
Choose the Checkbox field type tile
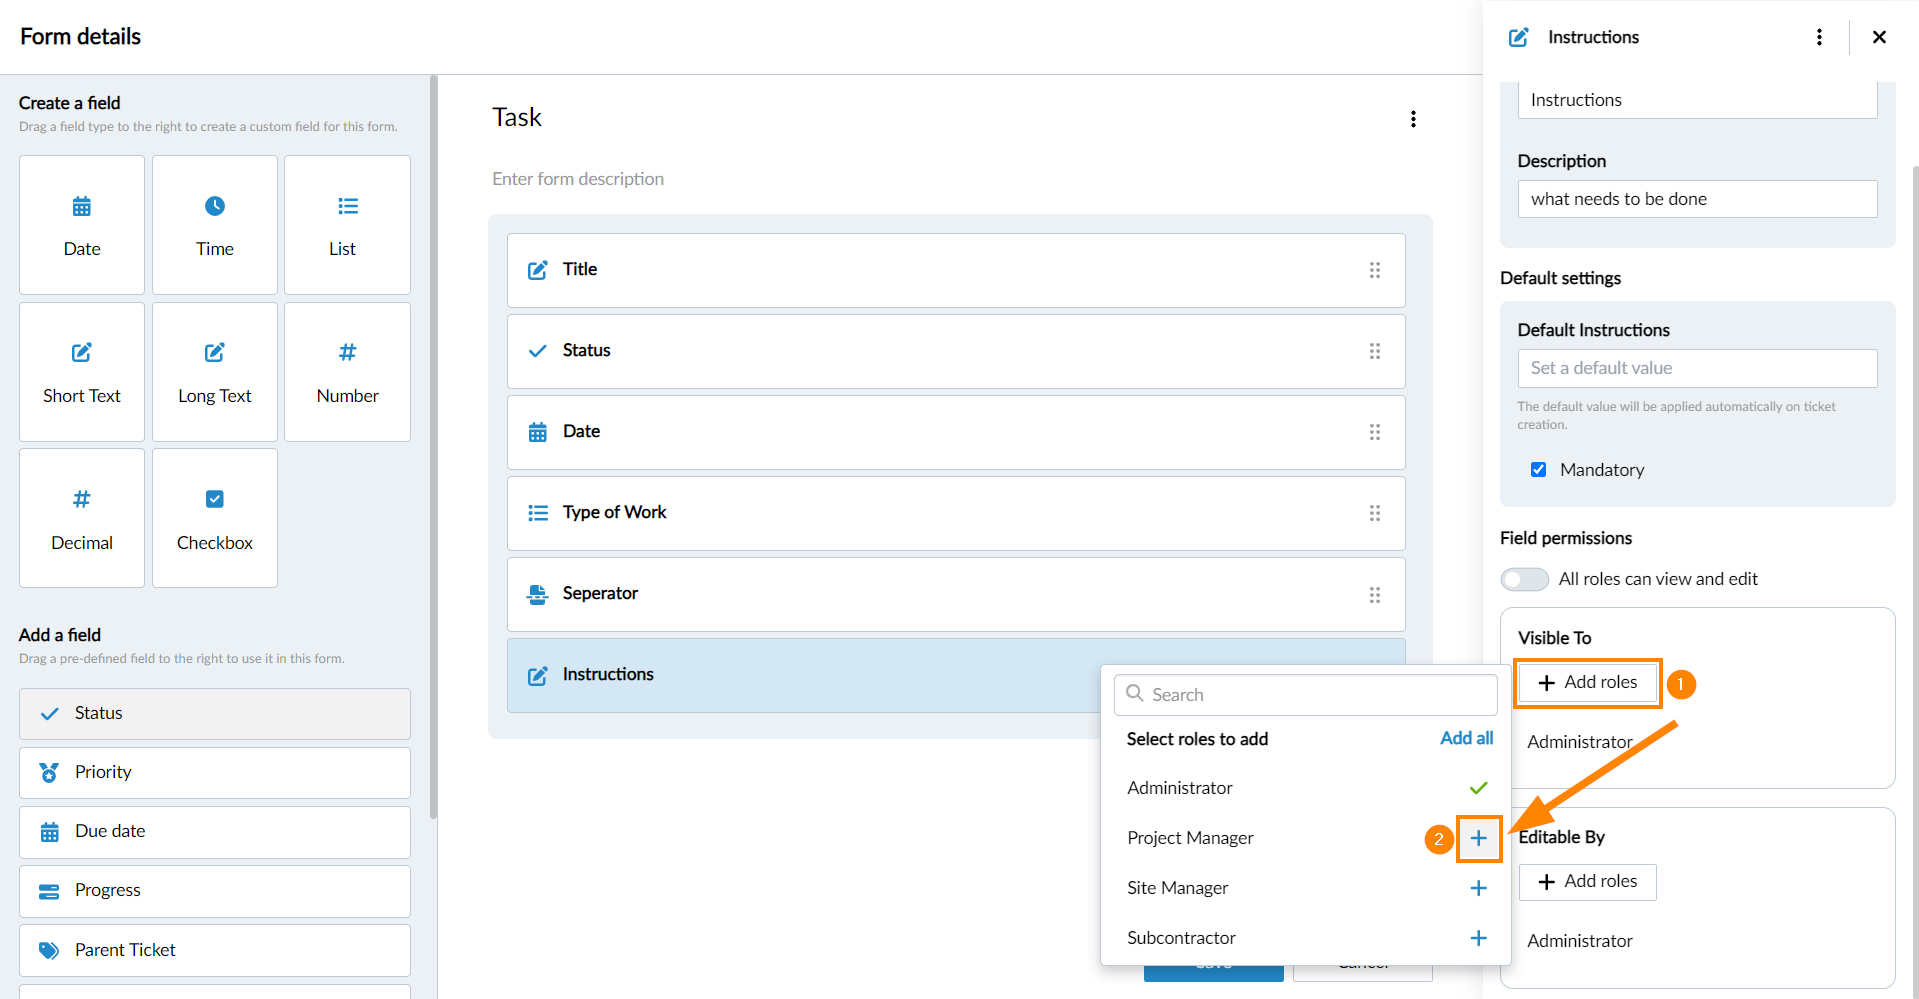(x=215, y=518)
